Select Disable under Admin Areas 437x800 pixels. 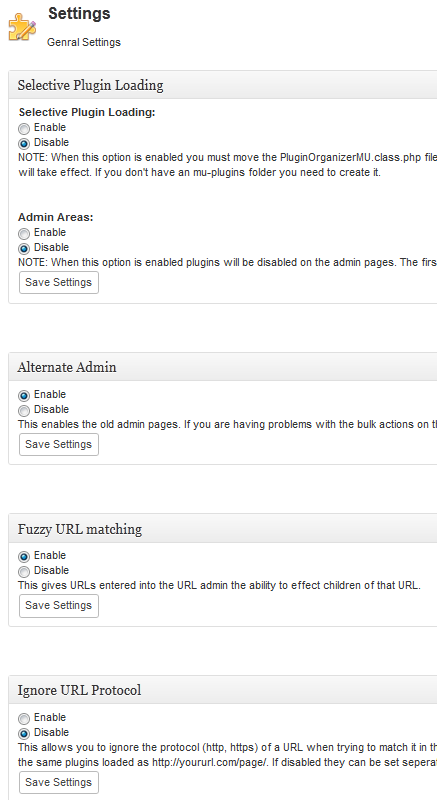[x=24, y=248]
